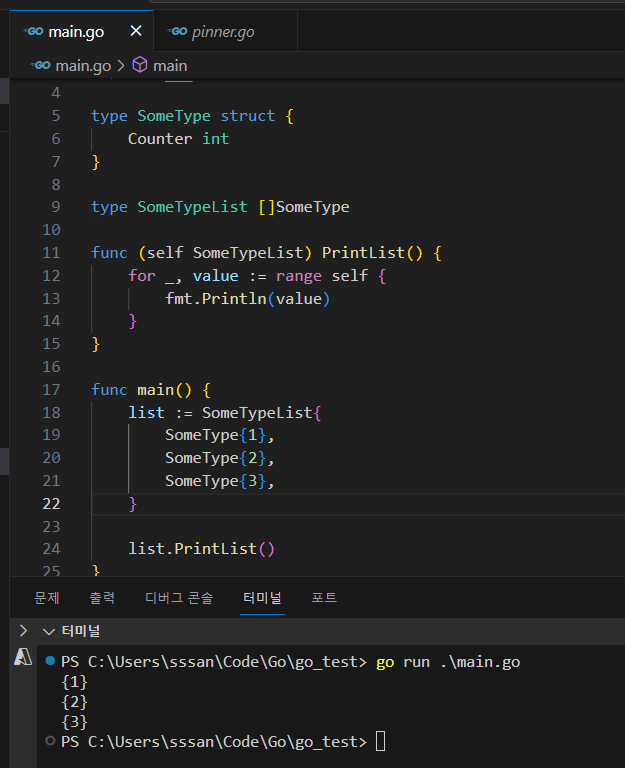Screen dimensions: 625x768
Task: Click the blue command status dot in terminal
Action: coord(51,661)
